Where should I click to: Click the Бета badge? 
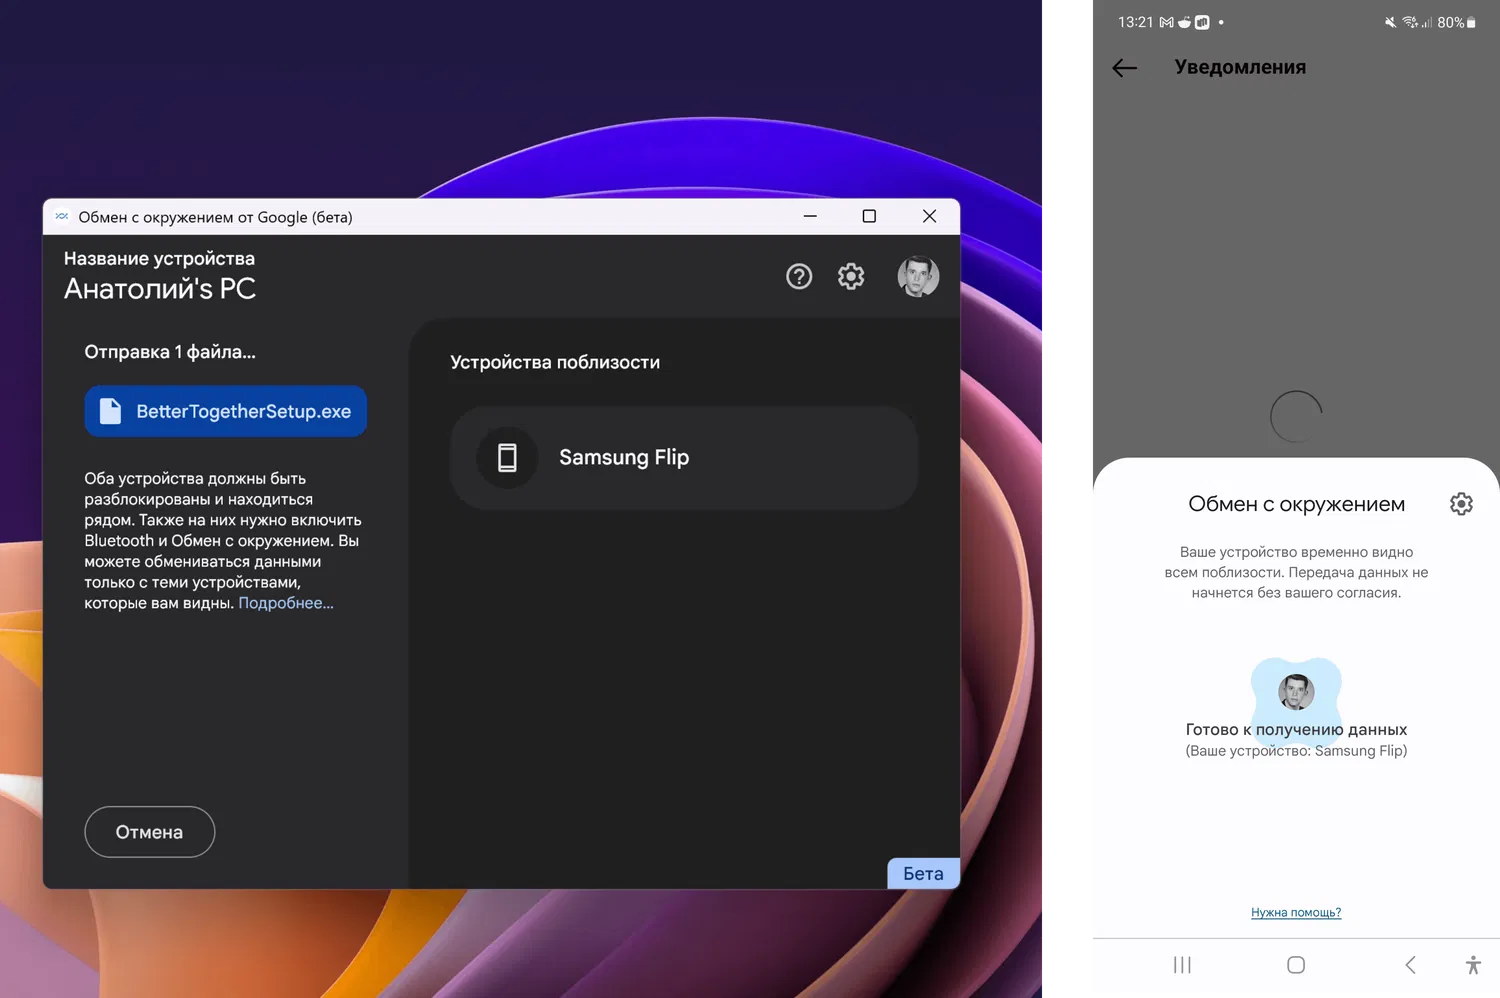923,874
